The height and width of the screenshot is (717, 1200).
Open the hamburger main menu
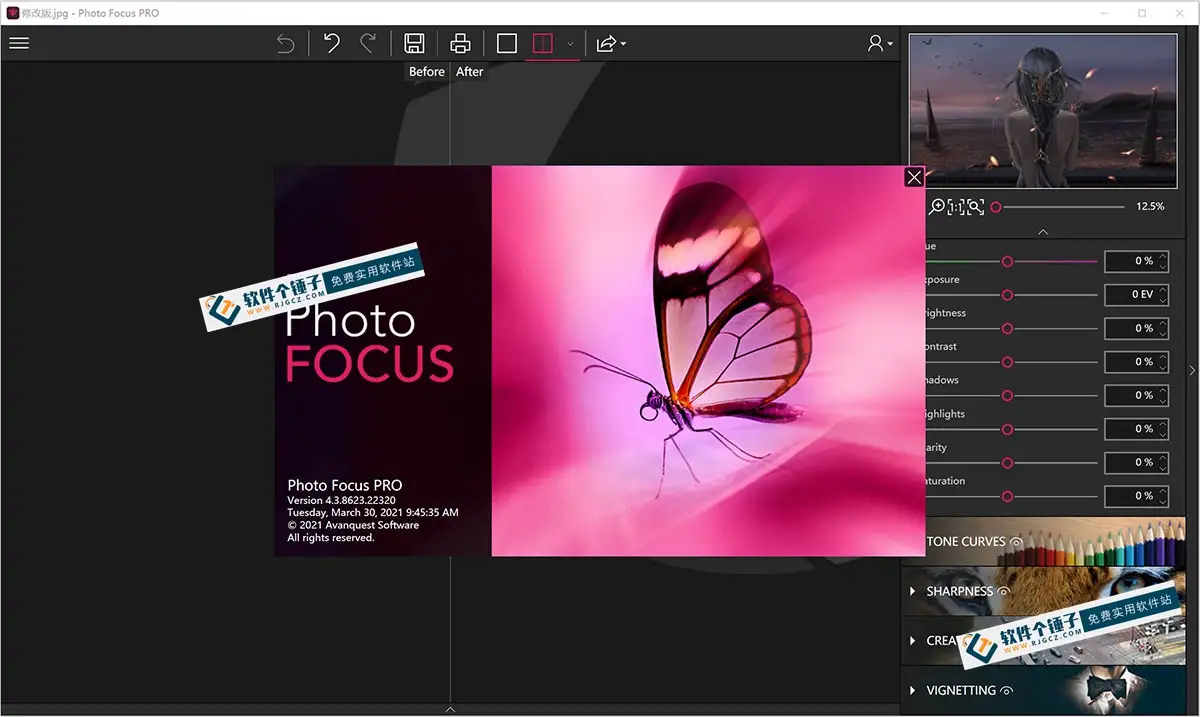pos(19,43)
